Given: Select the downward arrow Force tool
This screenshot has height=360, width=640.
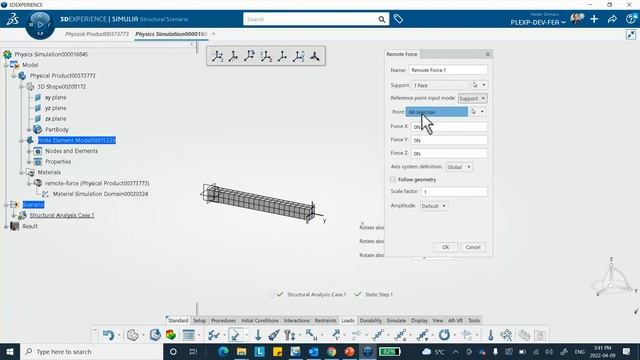Looking at the screenshot, I should [x=258, y=335].
